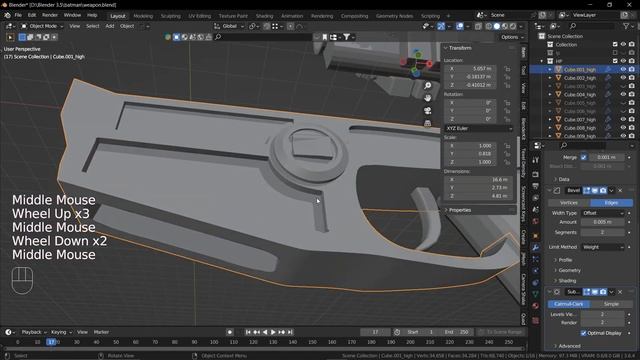Viewport: 640px width, 360px height.
Task: Open the Physics properties tab icon
Action: pyautogui.click(x=536, y=271)
